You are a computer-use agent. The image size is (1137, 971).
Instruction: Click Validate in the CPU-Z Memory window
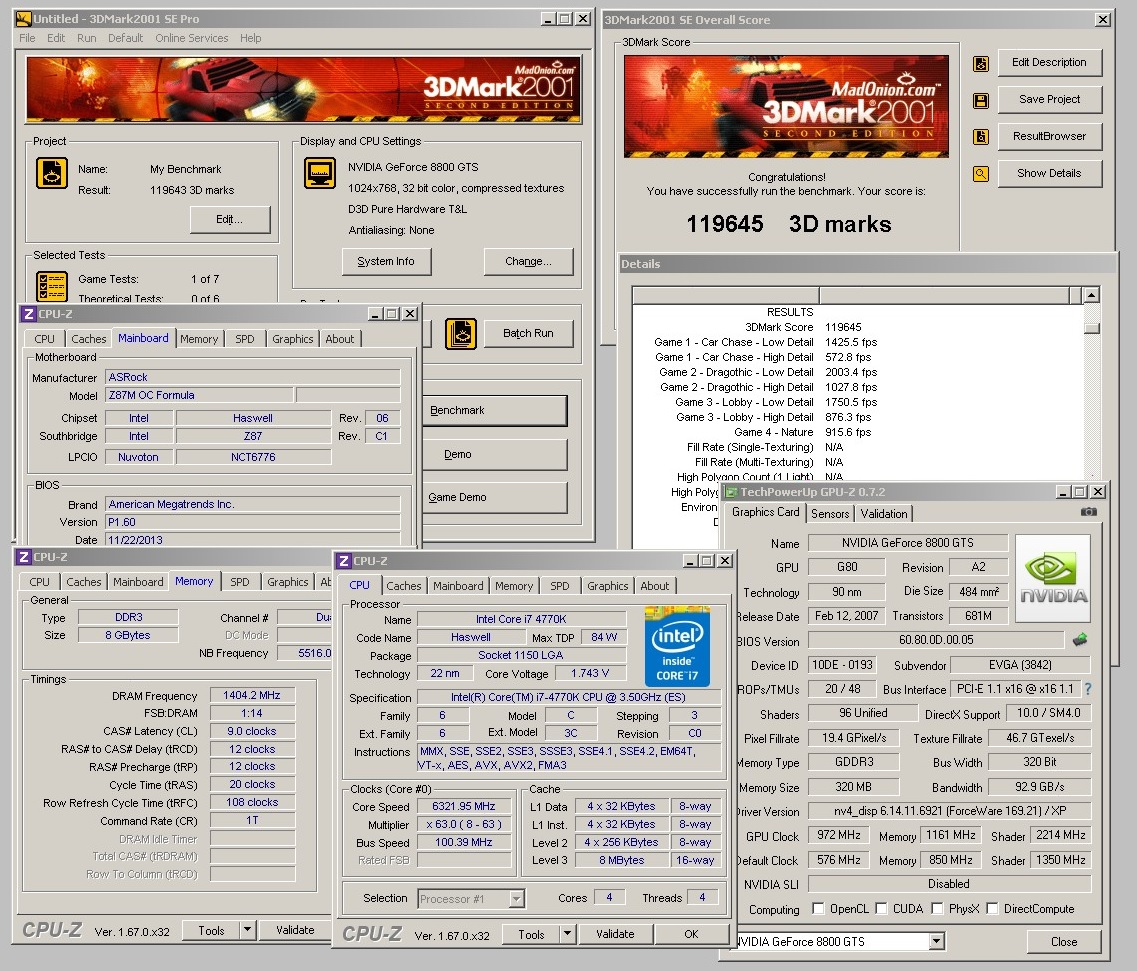coord(295,930)
